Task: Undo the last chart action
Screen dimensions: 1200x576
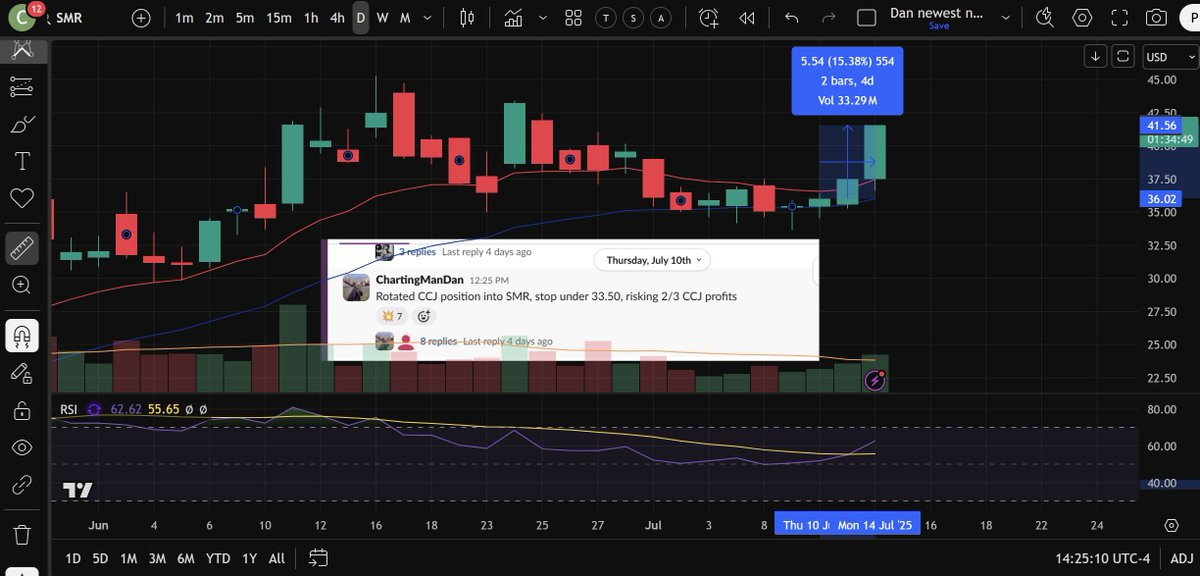Action: tap(792, 18)
